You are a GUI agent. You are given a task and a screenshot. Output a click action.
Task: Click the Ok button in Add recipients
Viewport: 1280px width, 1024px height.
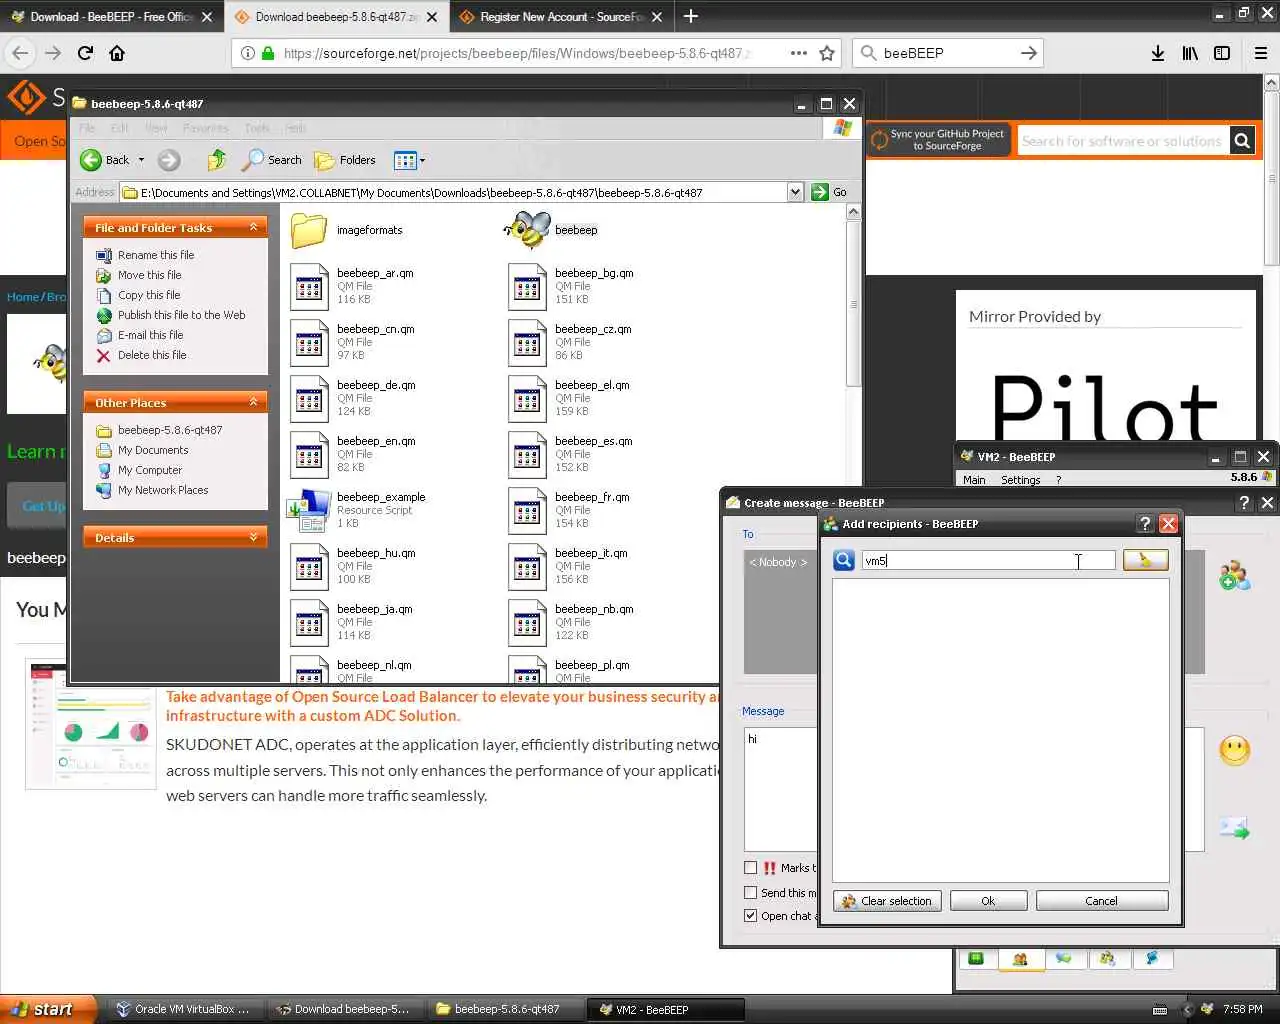(x=988, y=901)
